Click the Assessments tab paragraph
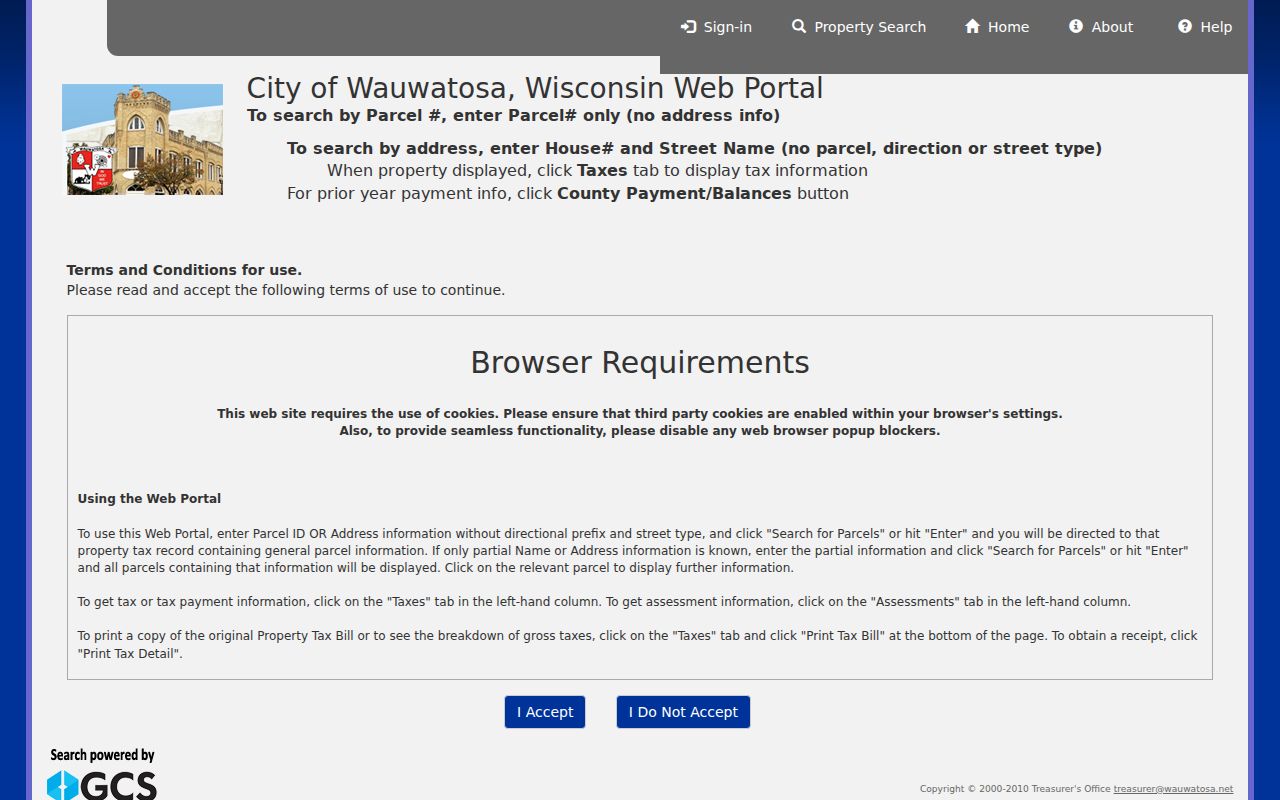The image size is (1280, 800). pyautogui.click(x=604, y=602)
